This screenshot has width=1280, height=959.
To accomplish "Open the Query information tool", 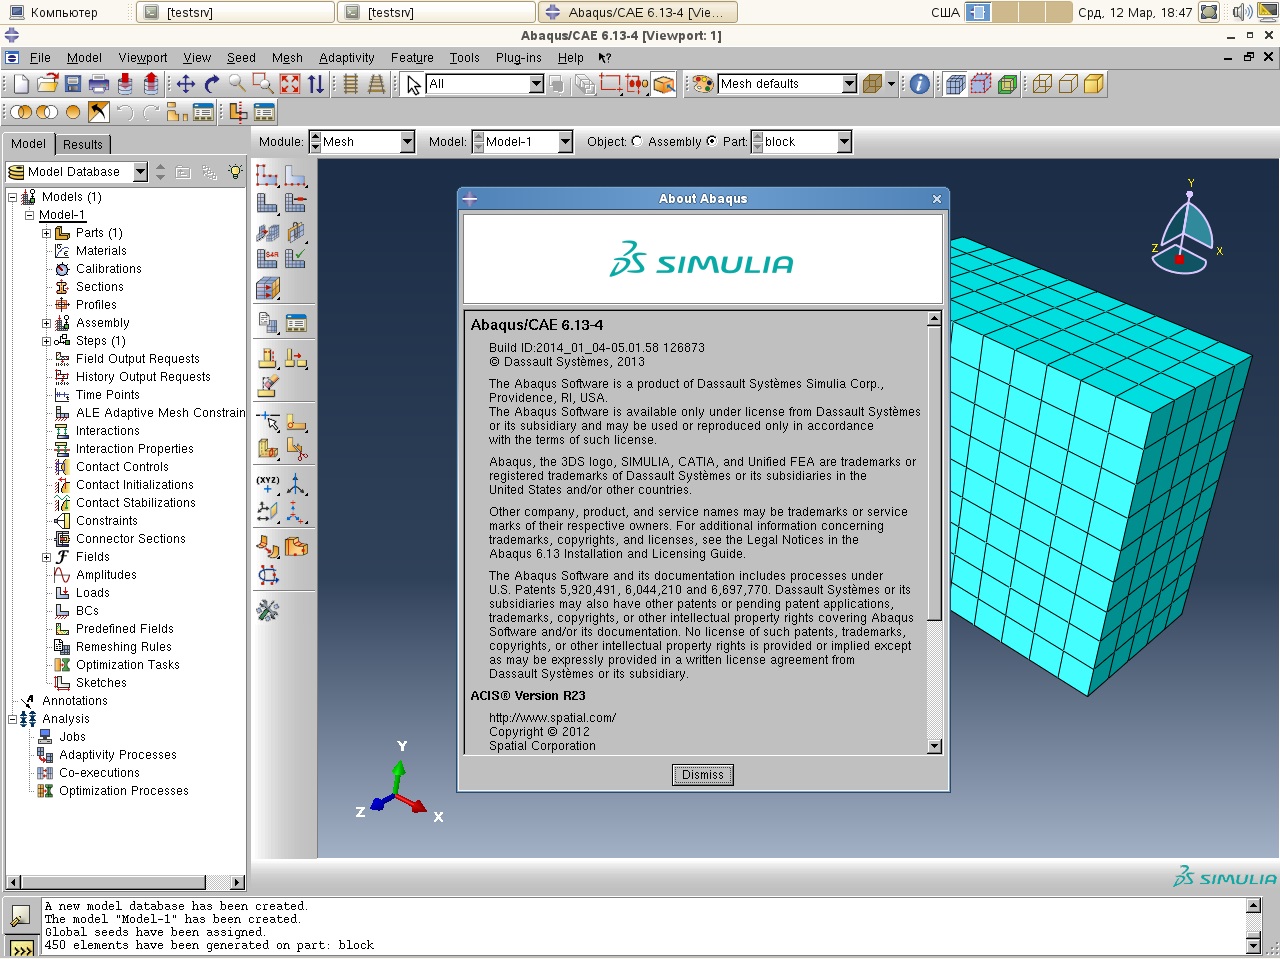I will [919, 84].
